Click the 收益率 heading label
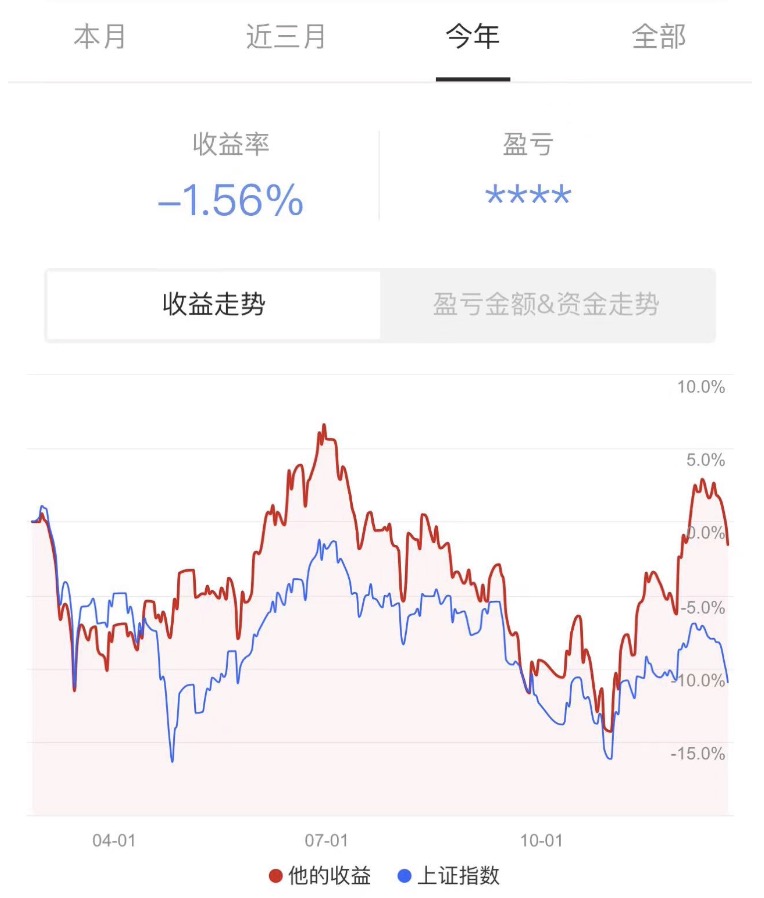Viewport: 764px width, 898px height. (x=231, y=145)
